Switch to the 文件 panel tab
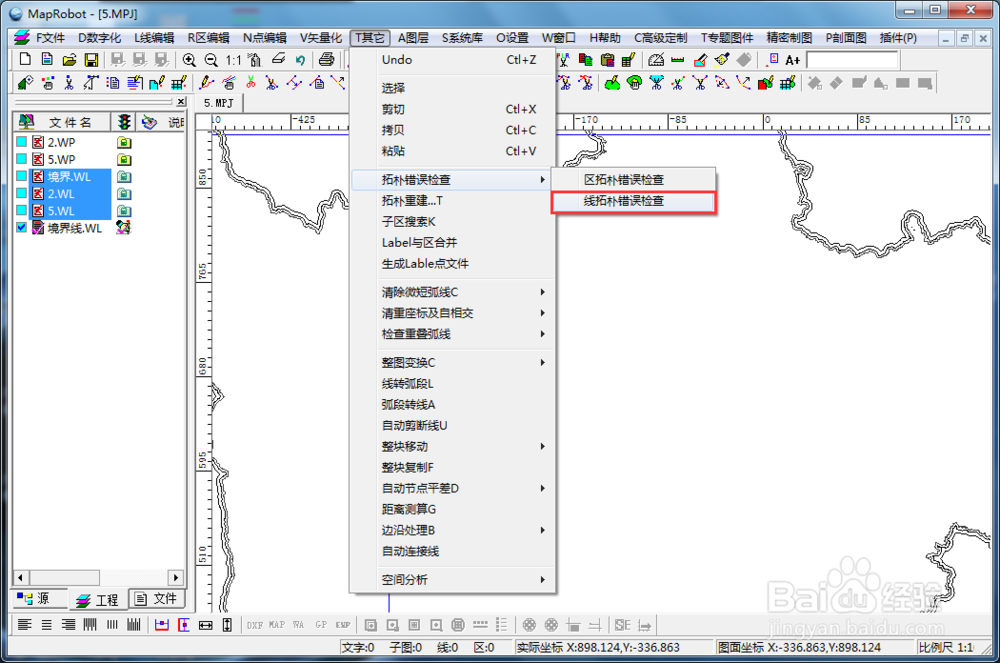This screenshot has height=663, width=1000. 156,599
